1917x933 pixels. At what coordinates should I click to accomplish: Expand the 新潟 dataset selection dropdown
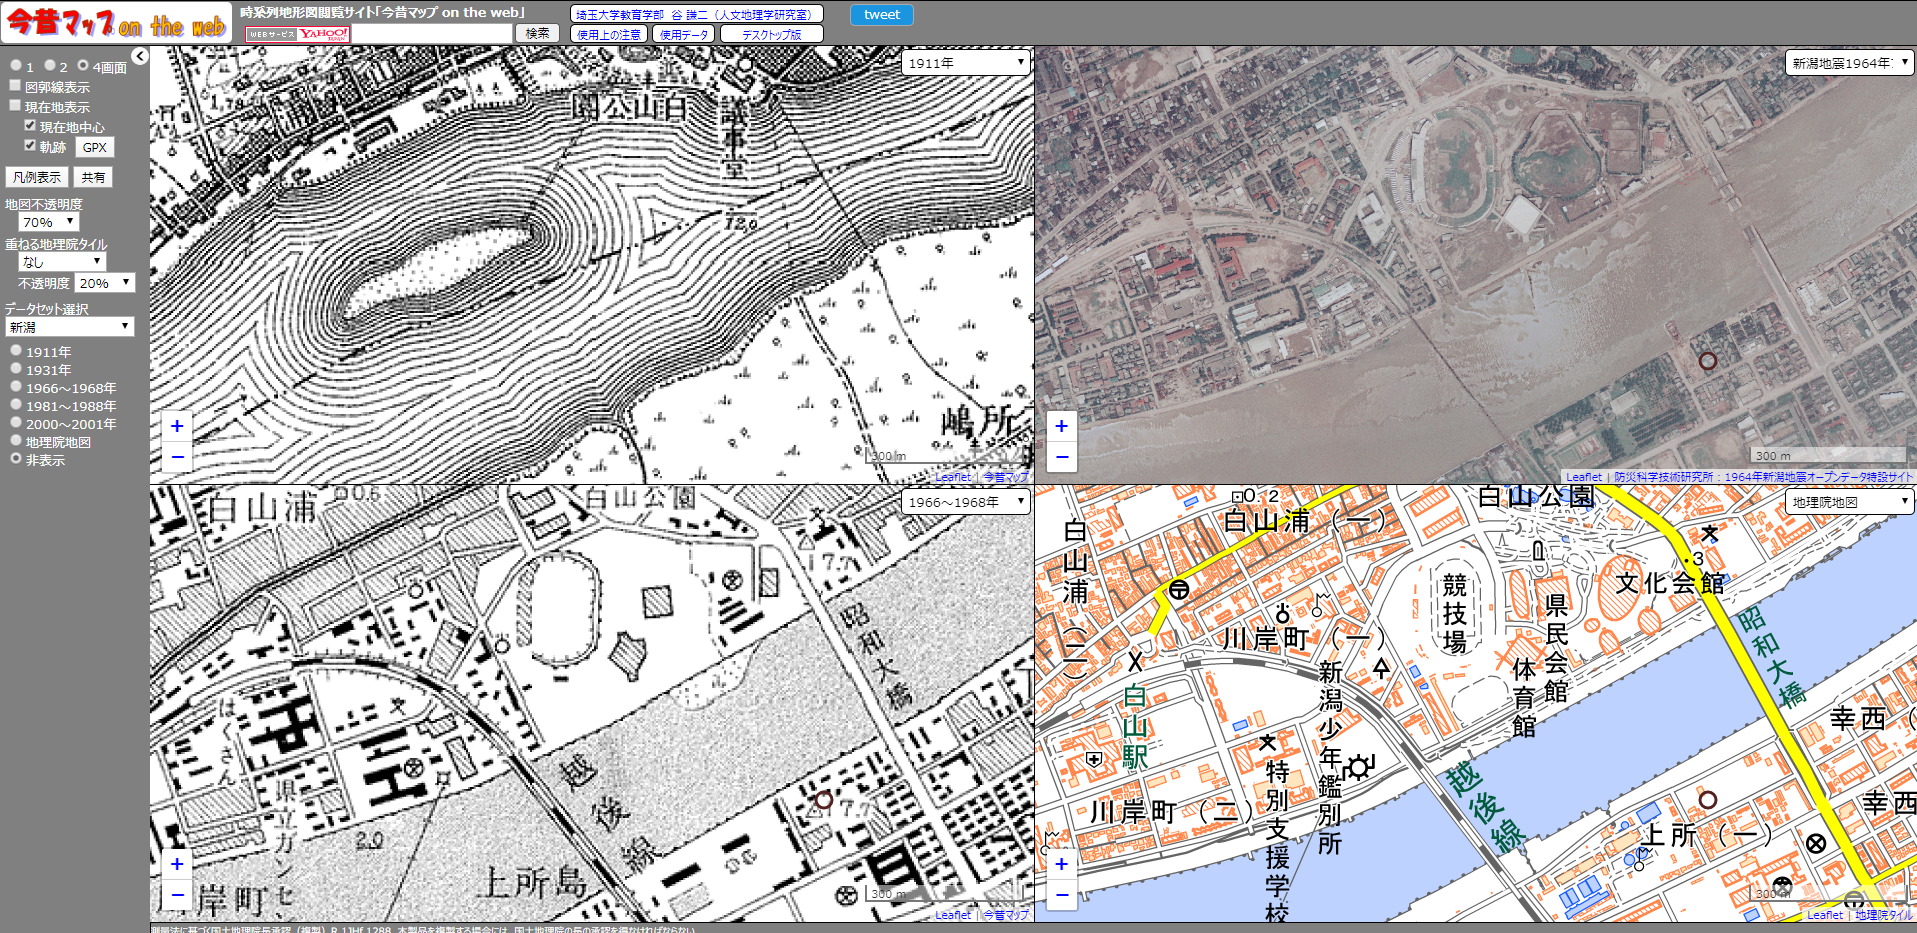click(x=69, y=327)
